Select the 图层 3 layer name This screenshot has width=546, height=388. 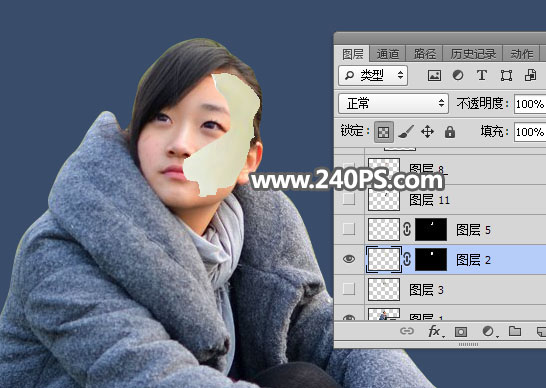426,290
